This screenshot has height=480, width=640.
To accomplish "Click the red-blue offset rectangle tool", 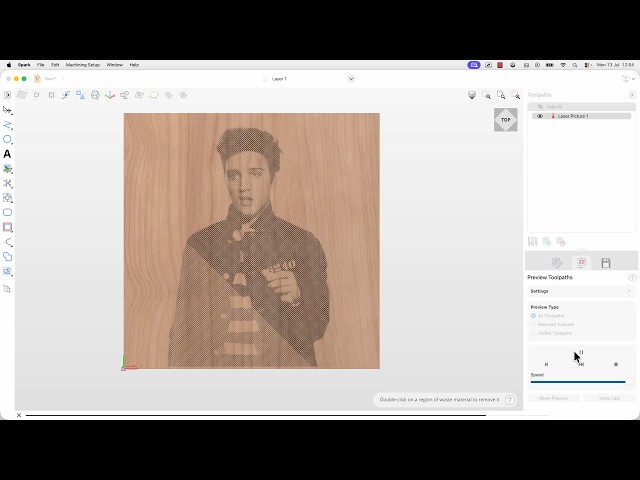I will (7, 227).
